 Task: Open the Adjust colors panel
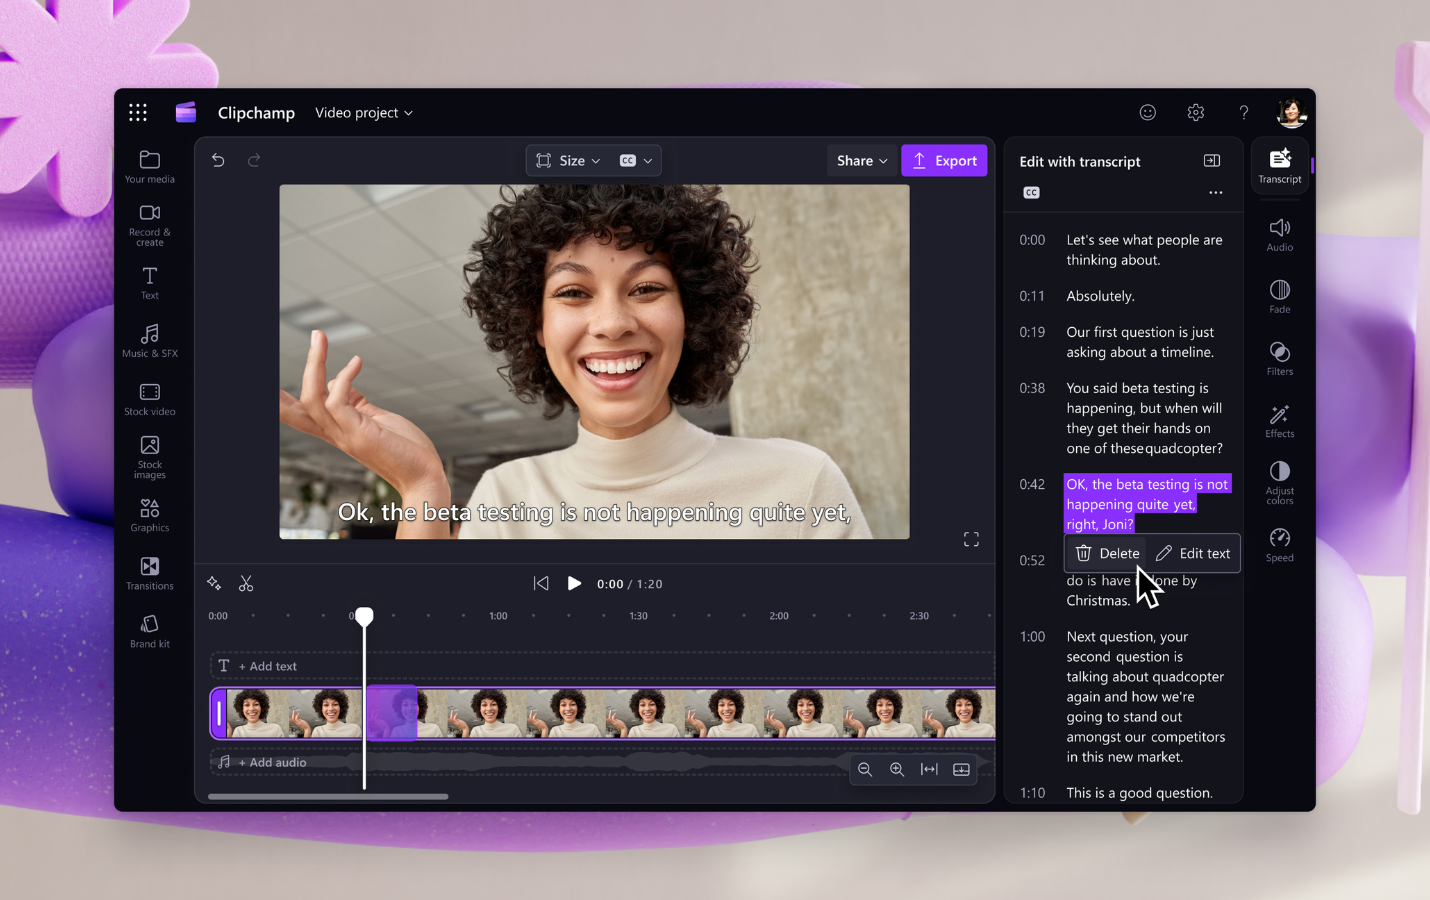(x=1280, y=482)
